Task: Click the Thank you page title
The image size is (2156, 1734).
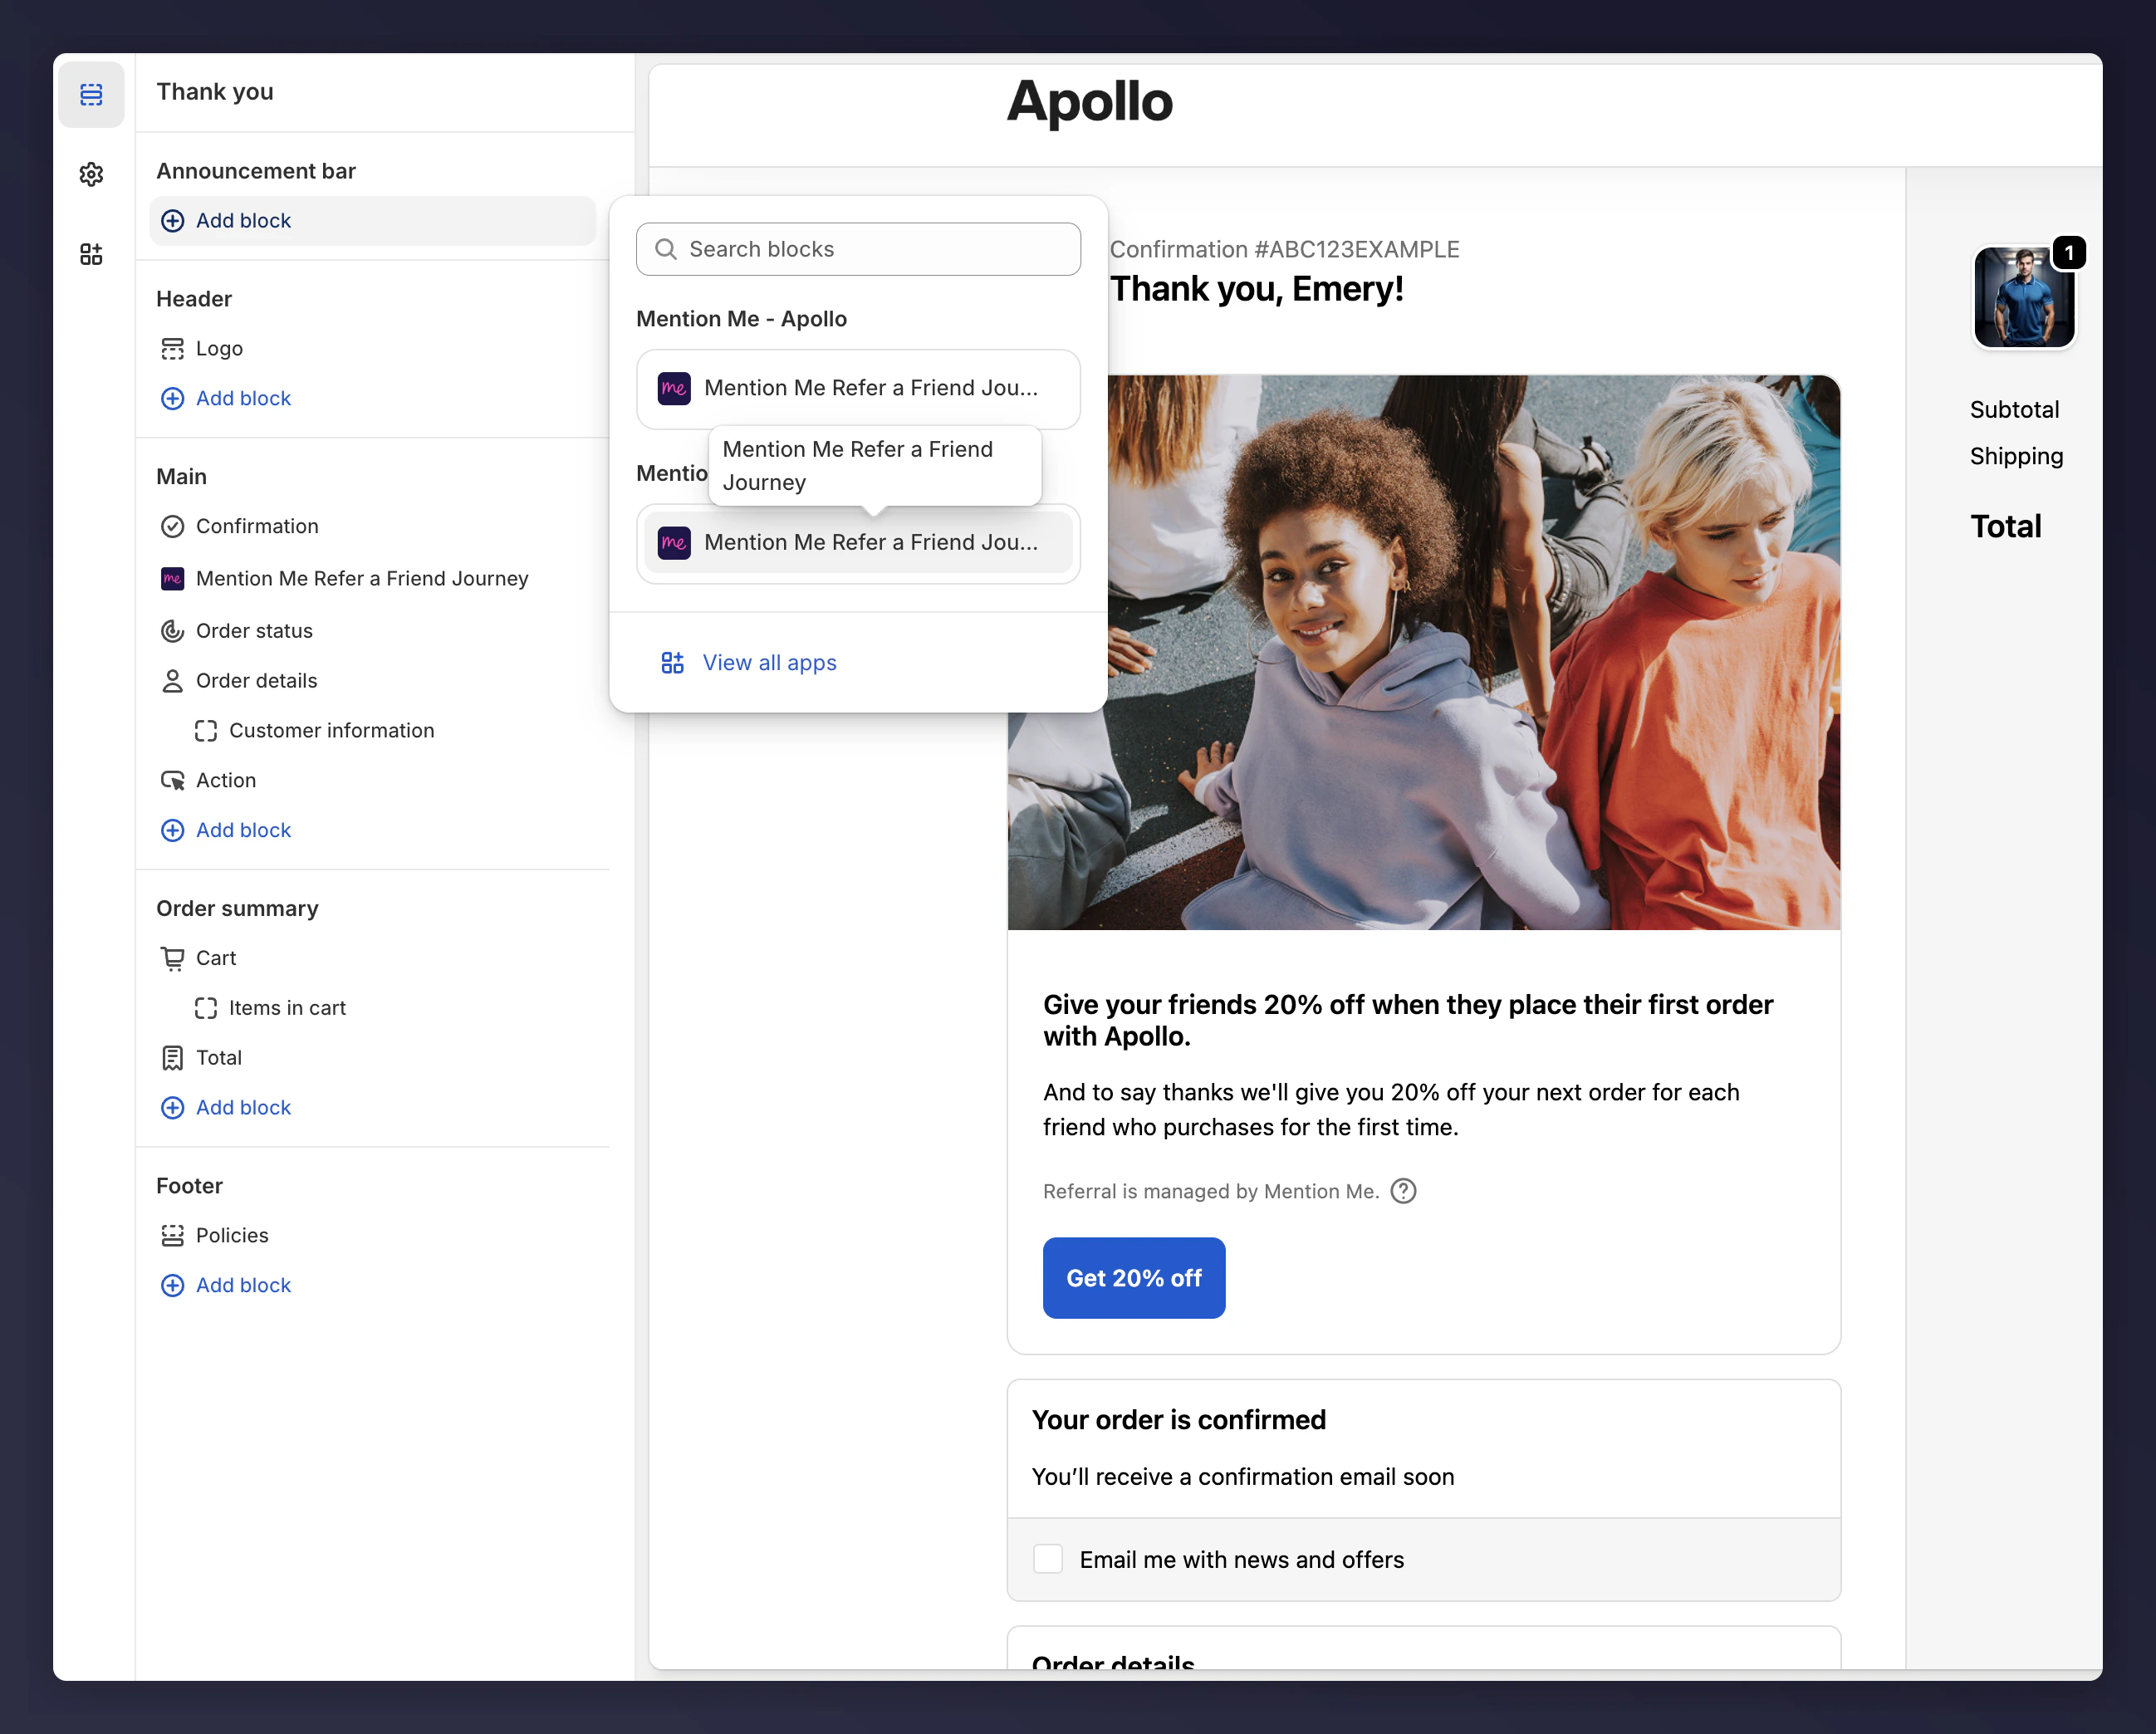Action: [215, 92]
